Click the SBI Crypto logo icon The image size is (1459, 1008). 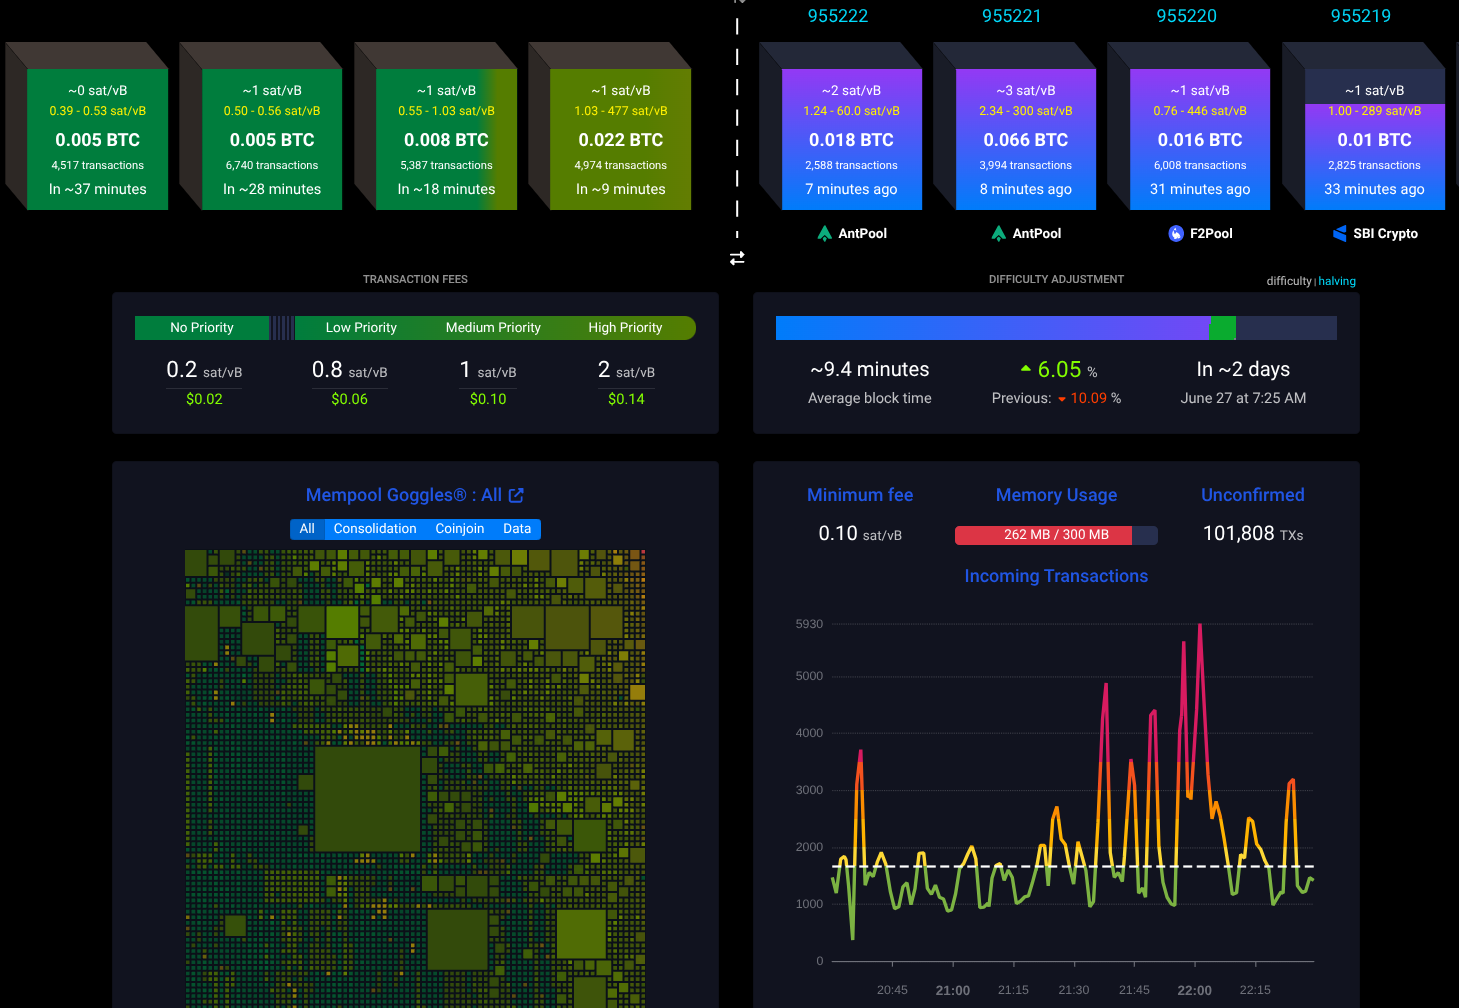(1340, 233)
